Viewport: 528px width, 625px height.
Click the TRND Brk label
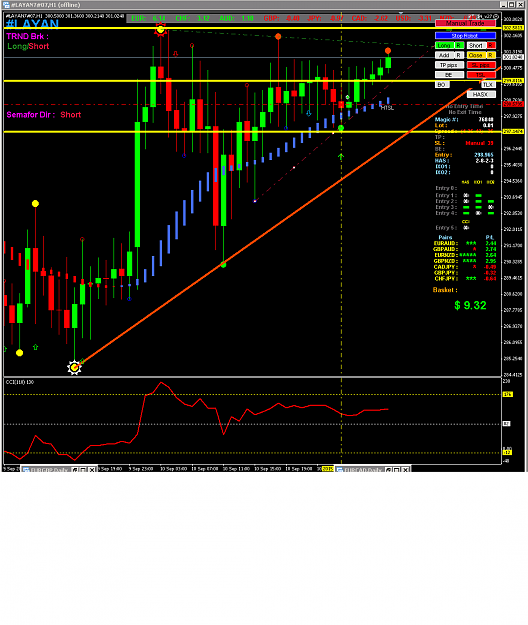(x=27, y=36)
